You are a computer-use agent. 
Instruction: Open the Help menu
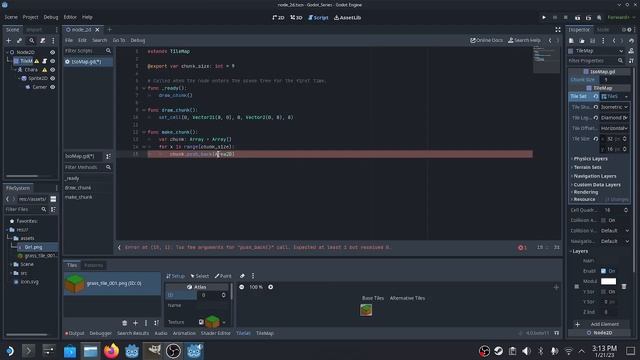87,17
